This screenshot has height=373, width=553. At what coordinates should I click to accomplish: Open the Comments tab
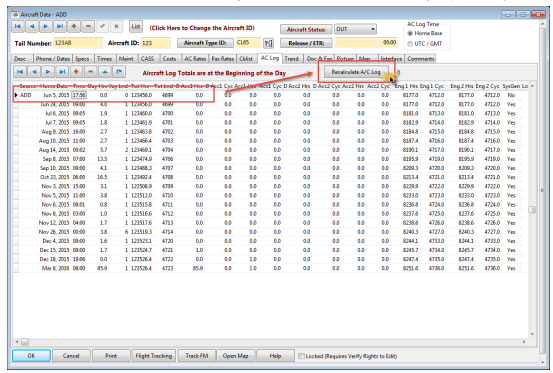point(421,59)
